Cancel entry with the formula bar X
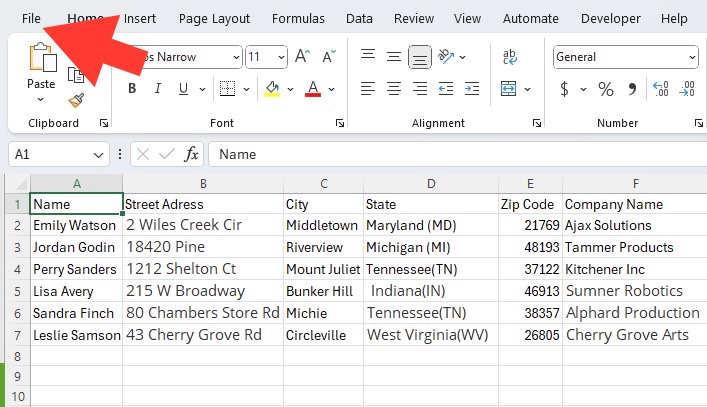707x407 pixels. tap(143, 155)
